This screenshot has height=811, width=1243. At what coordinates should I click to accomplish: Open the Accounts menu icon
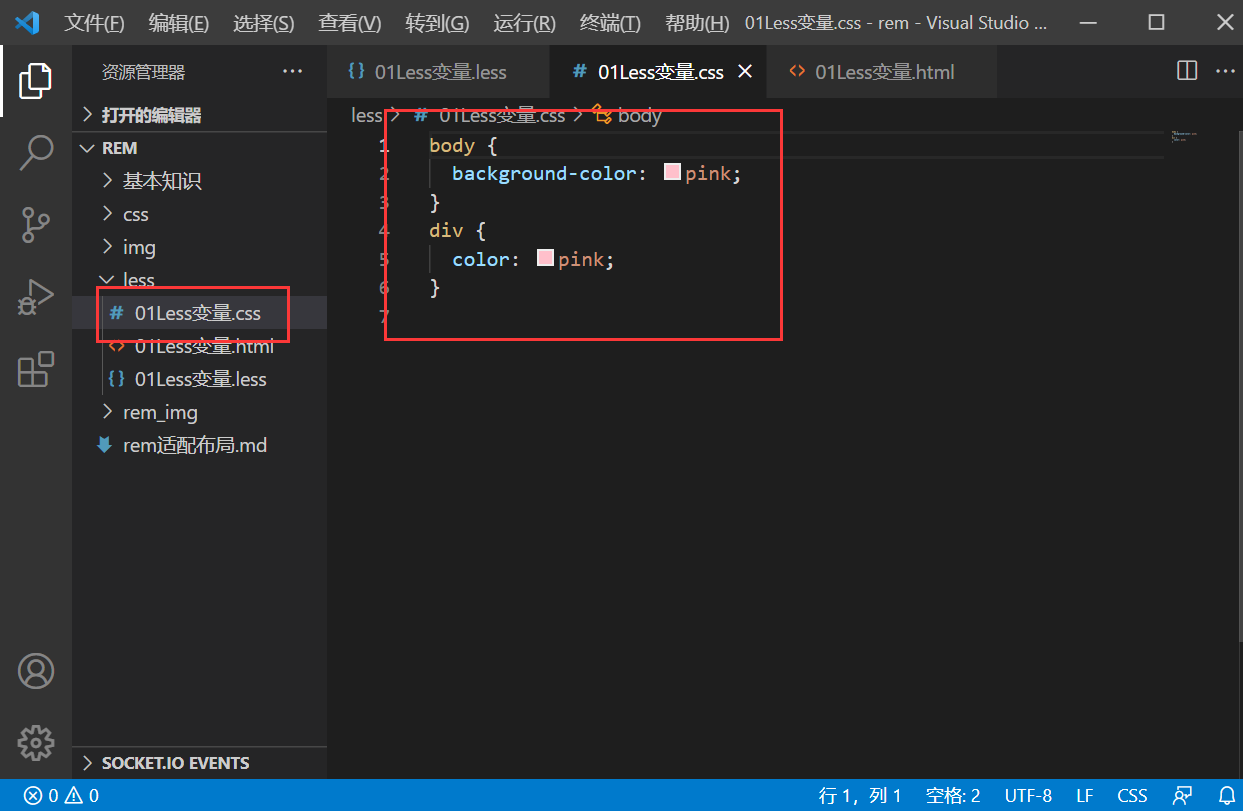[x=36, y=671]
